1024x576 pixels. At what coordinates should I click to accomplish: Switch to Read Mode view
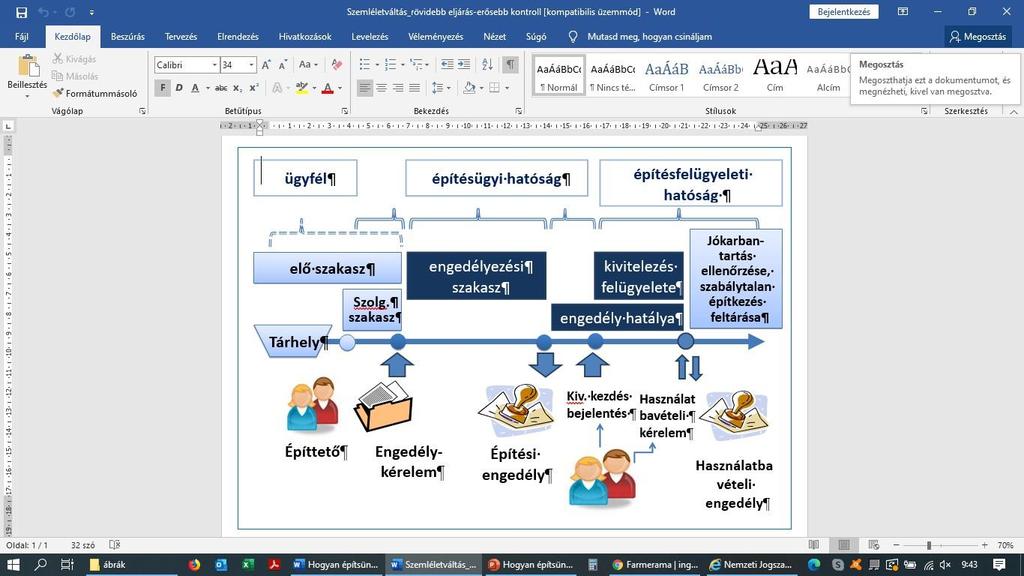click(814, 545)
